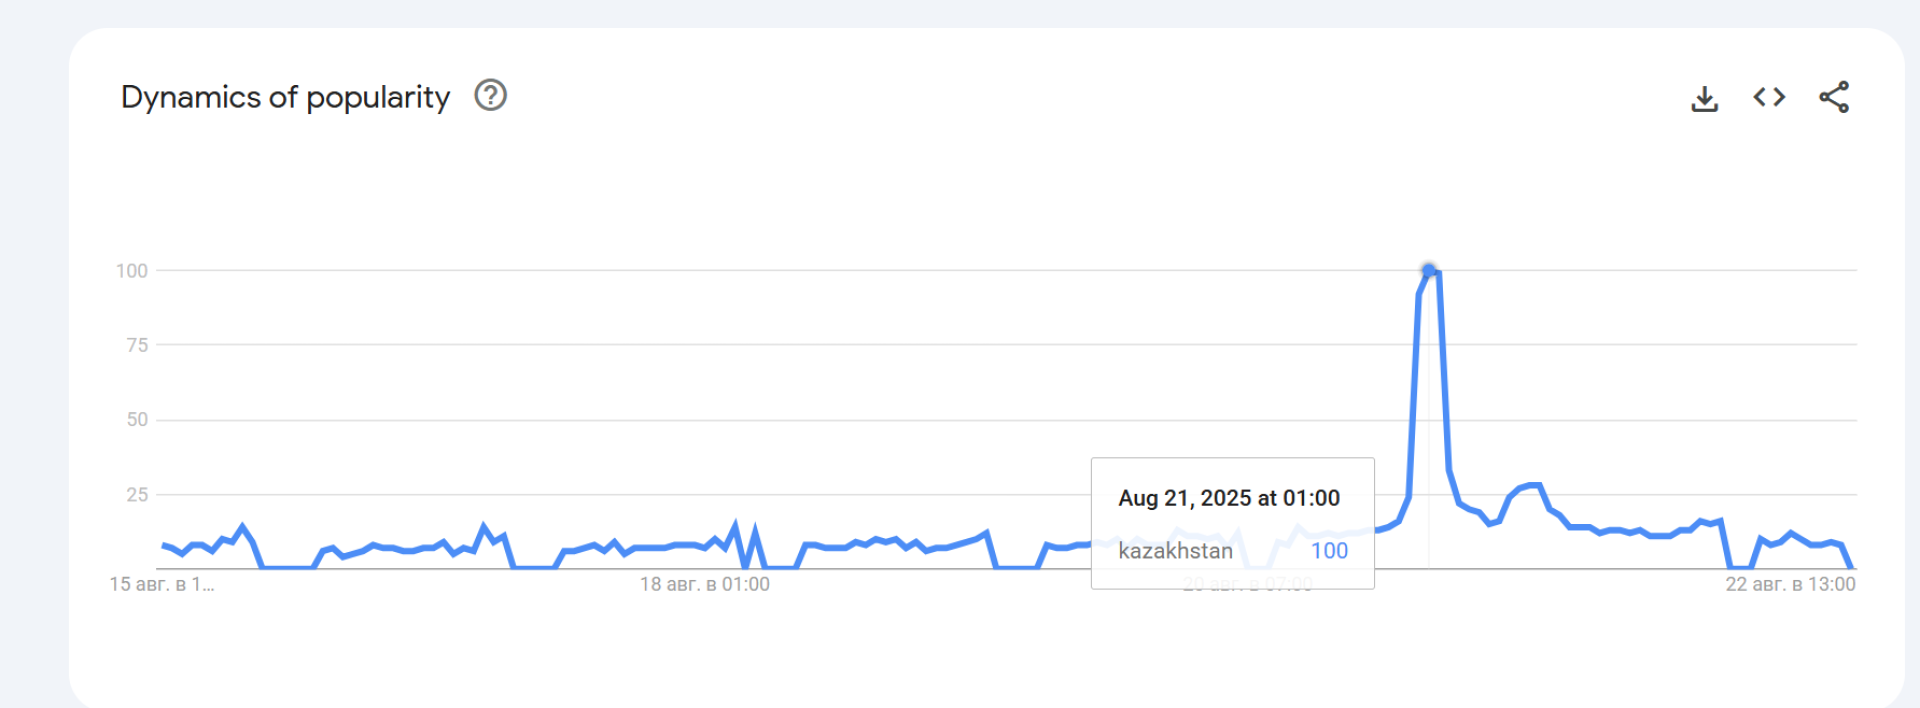
Task: Click the blue value 100 in tooltip
Action: tap(1329, 551)
